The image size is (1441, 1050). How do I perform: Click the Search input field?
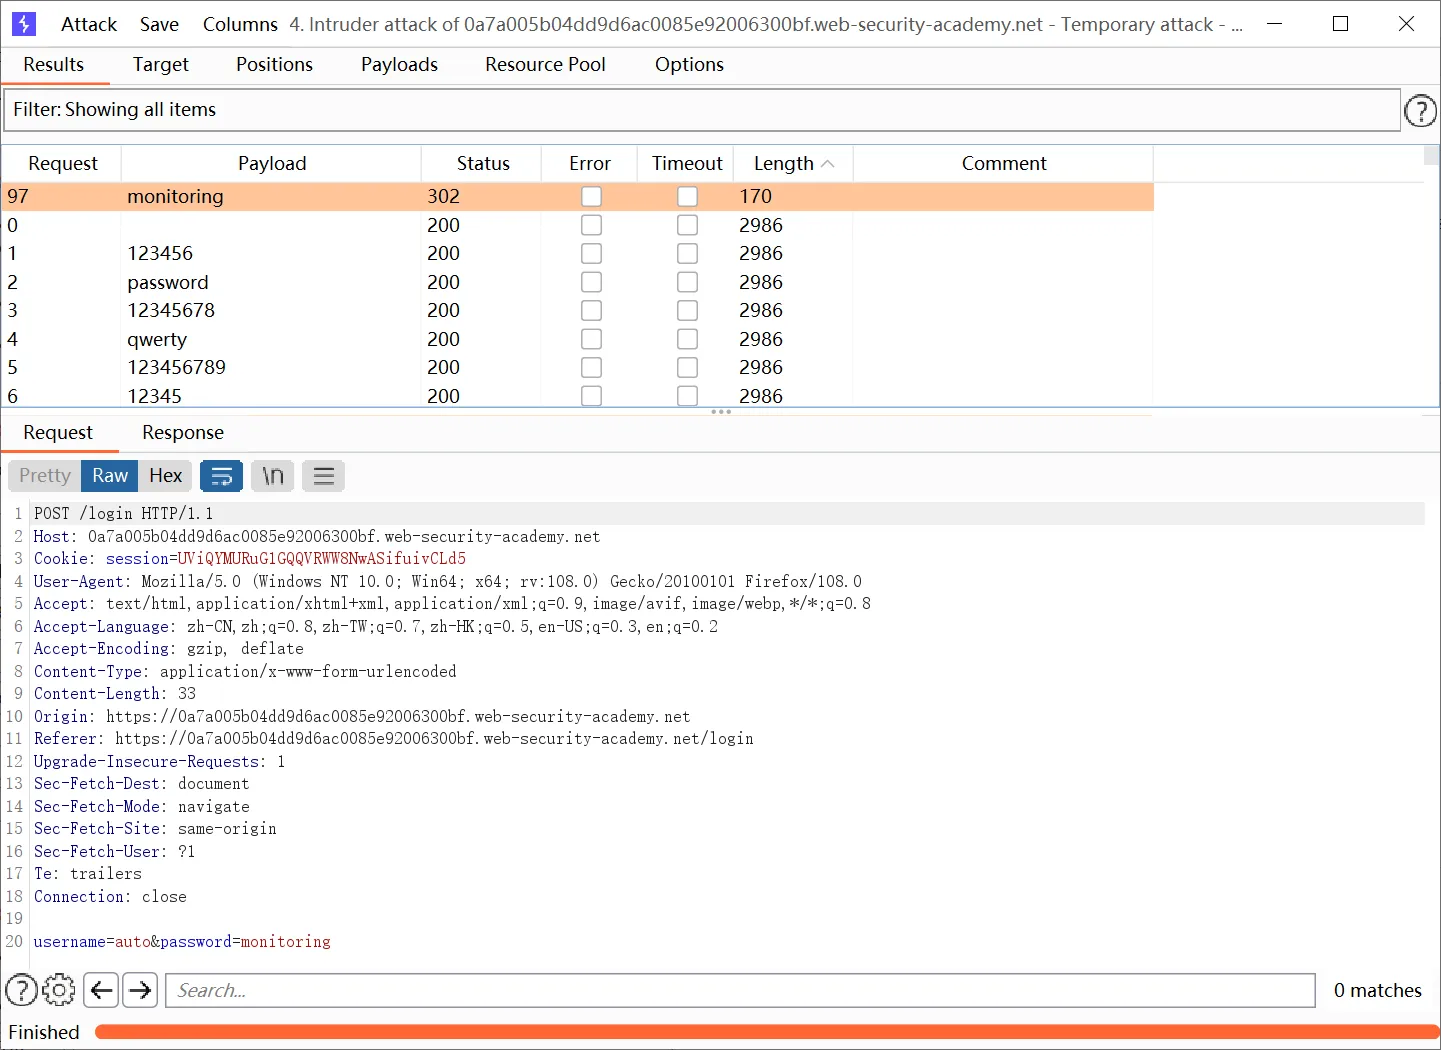[x=740, y=990]
